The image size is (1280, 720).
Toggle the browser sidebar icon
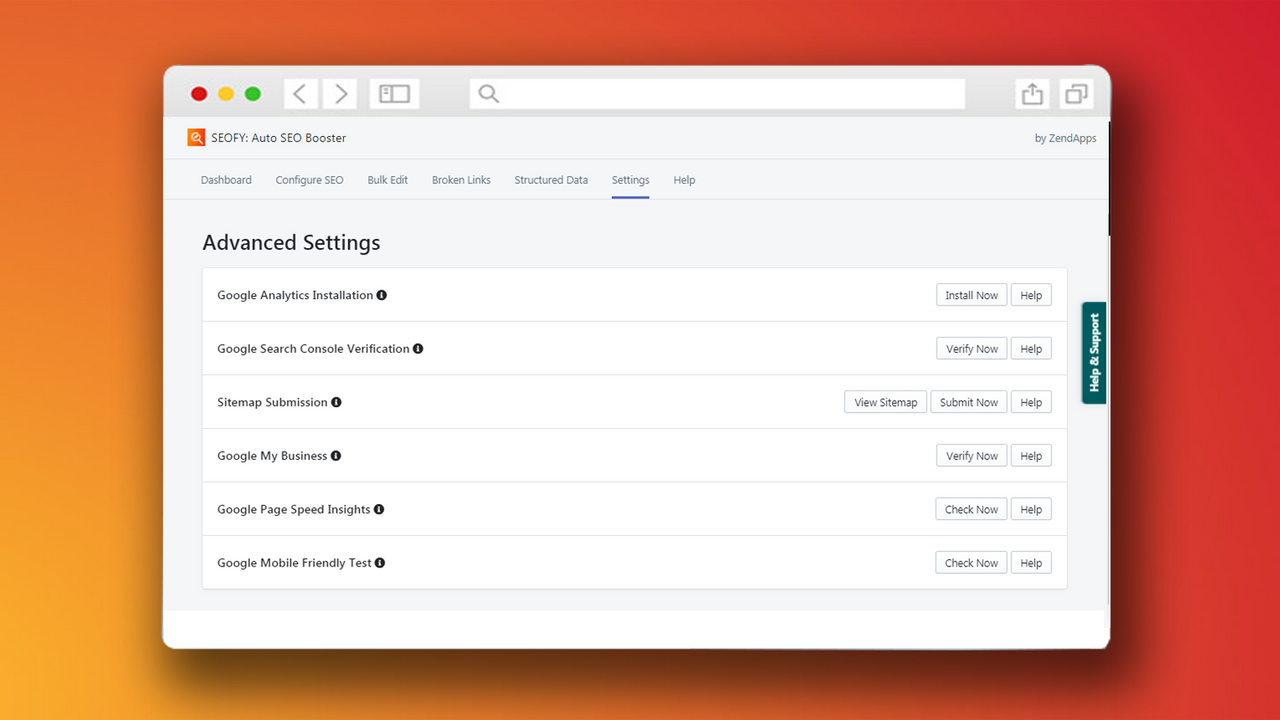394,93
